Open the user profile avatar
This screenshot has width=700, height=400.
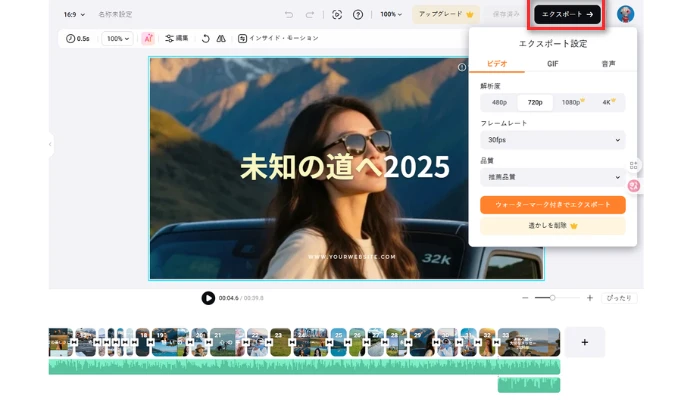coord(625,14)
